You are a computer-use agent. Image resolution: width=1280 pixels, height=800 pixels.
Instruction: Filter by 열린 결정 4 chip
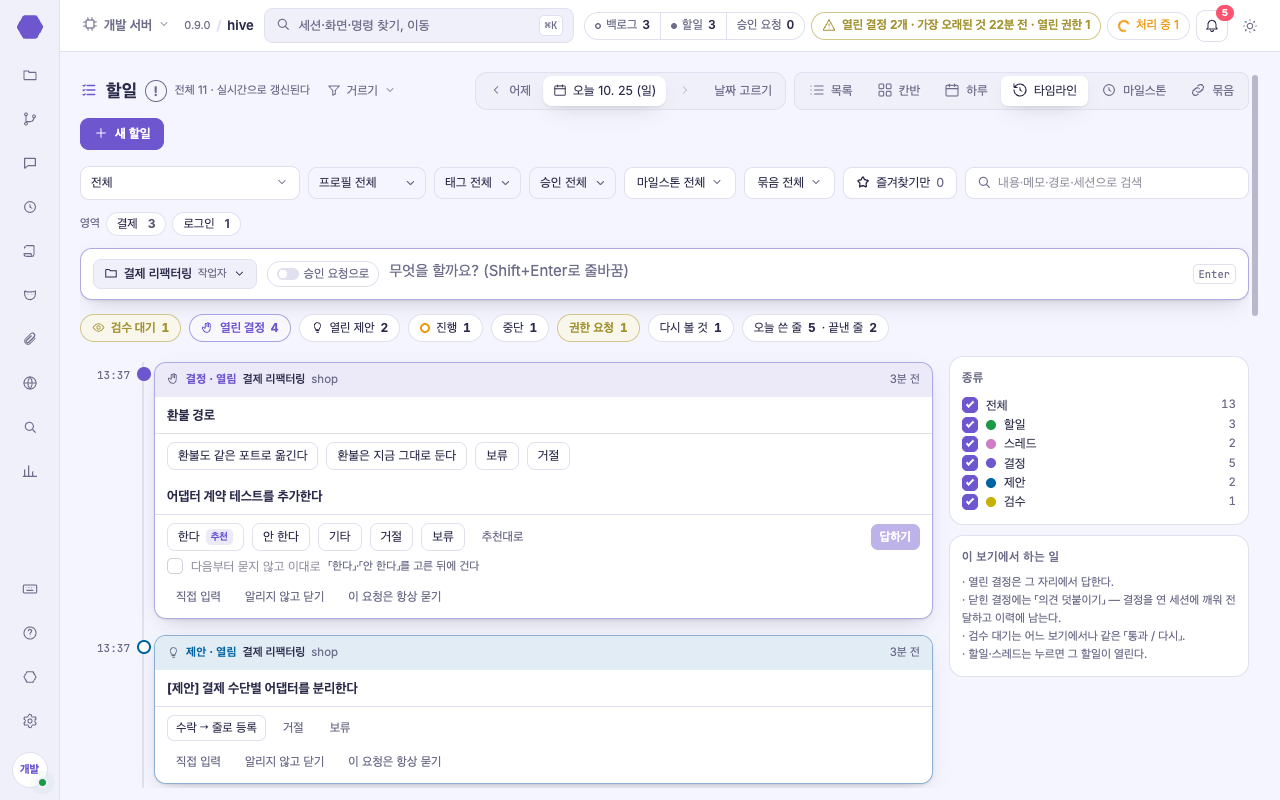click(x=240, y=328)
